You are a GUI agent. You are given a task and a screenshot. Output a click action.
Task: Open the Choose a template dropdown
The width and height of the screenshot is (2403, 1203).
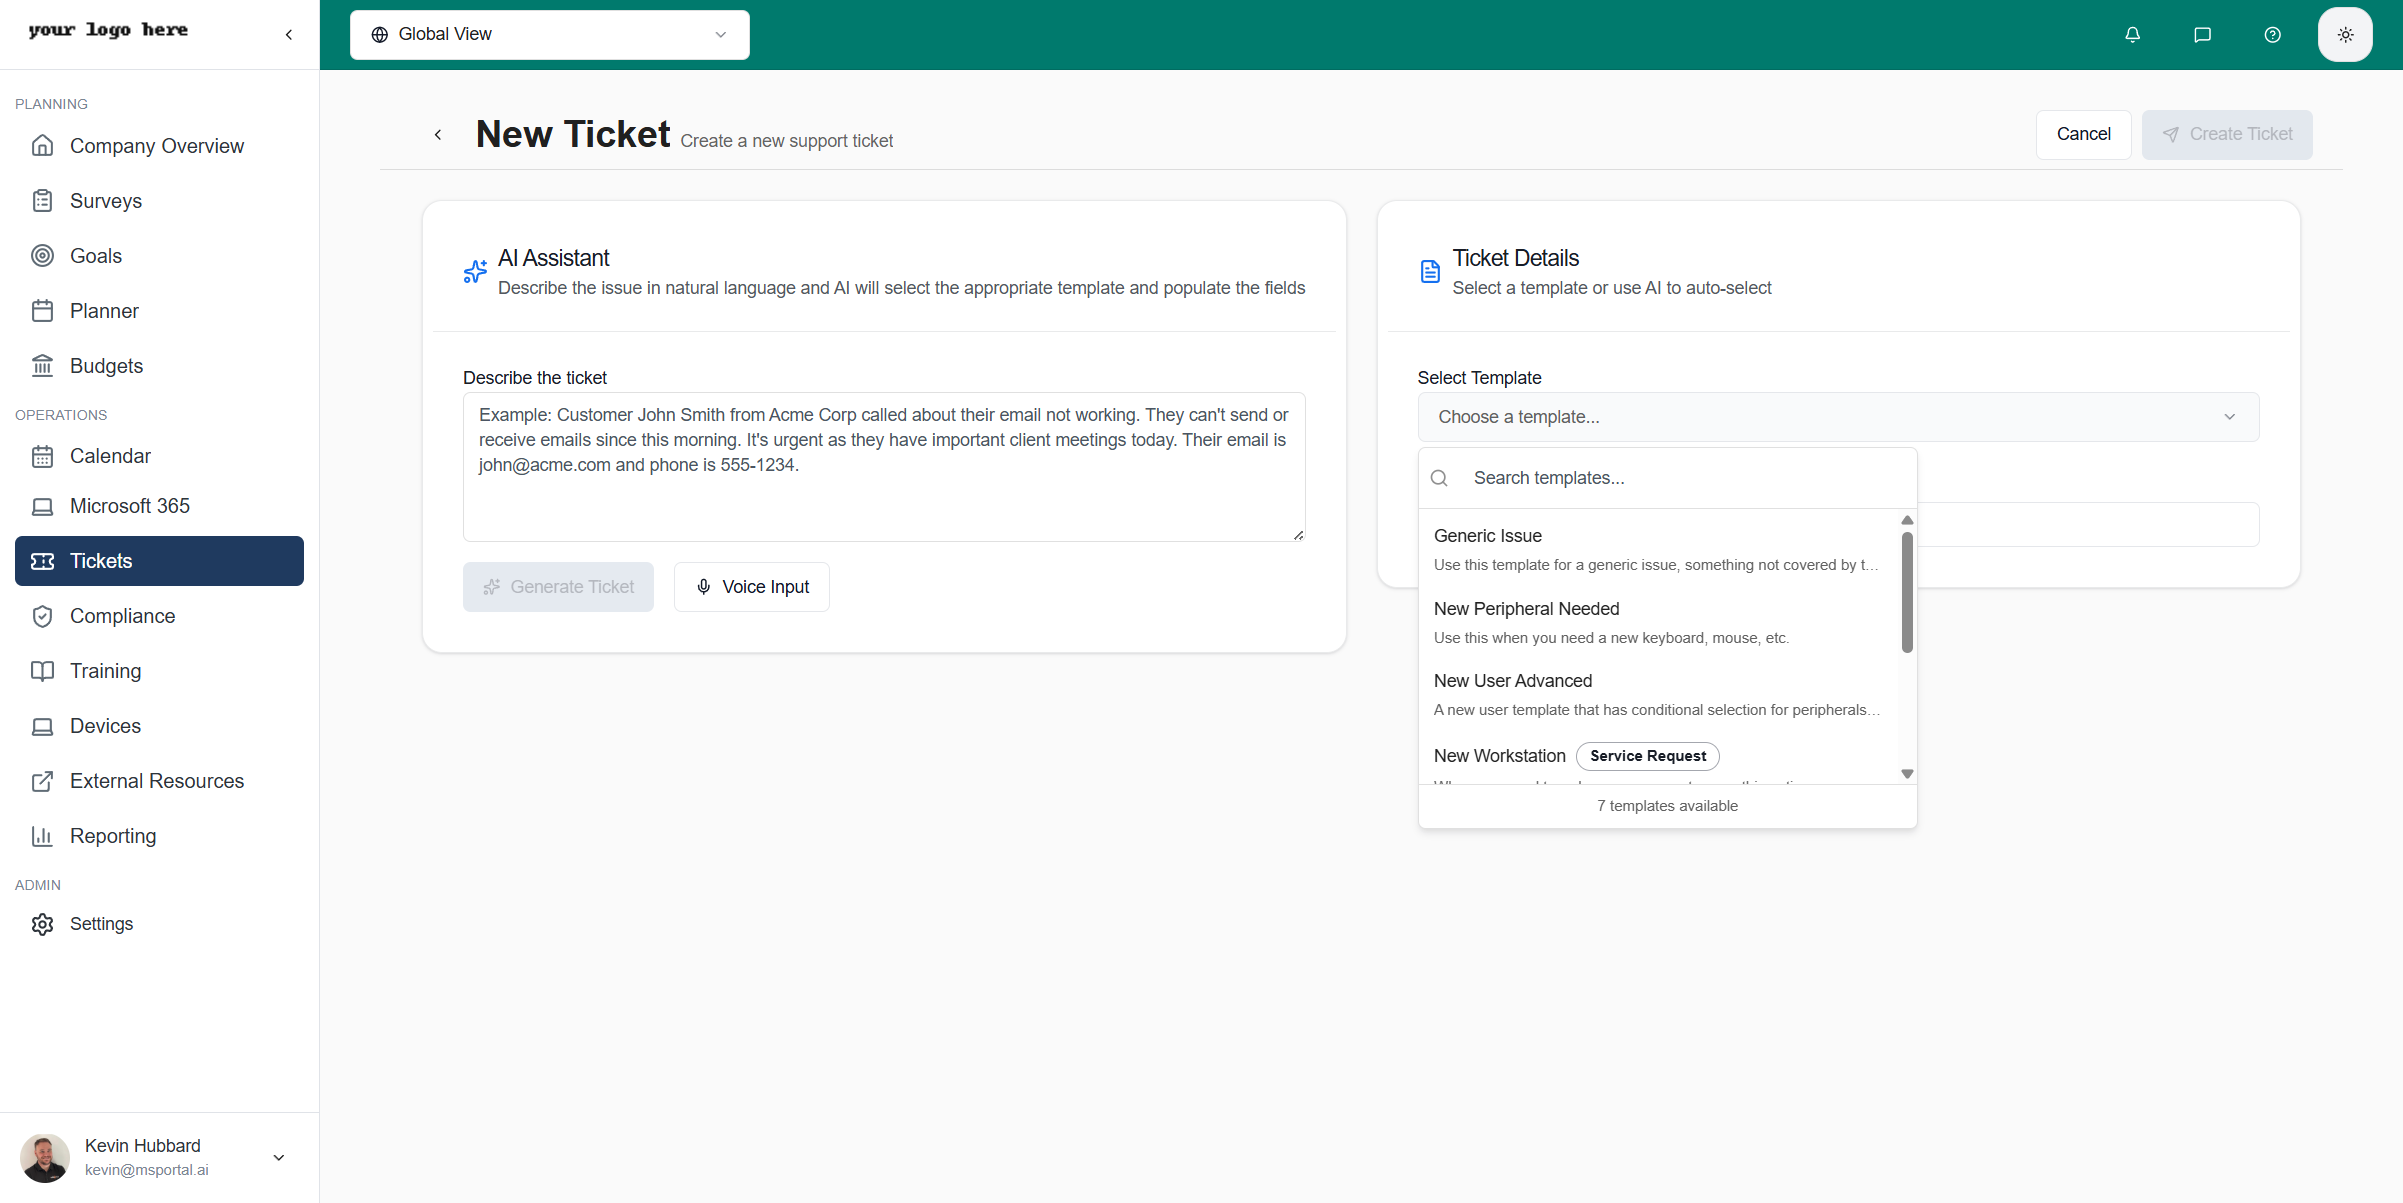[1837, 417]
